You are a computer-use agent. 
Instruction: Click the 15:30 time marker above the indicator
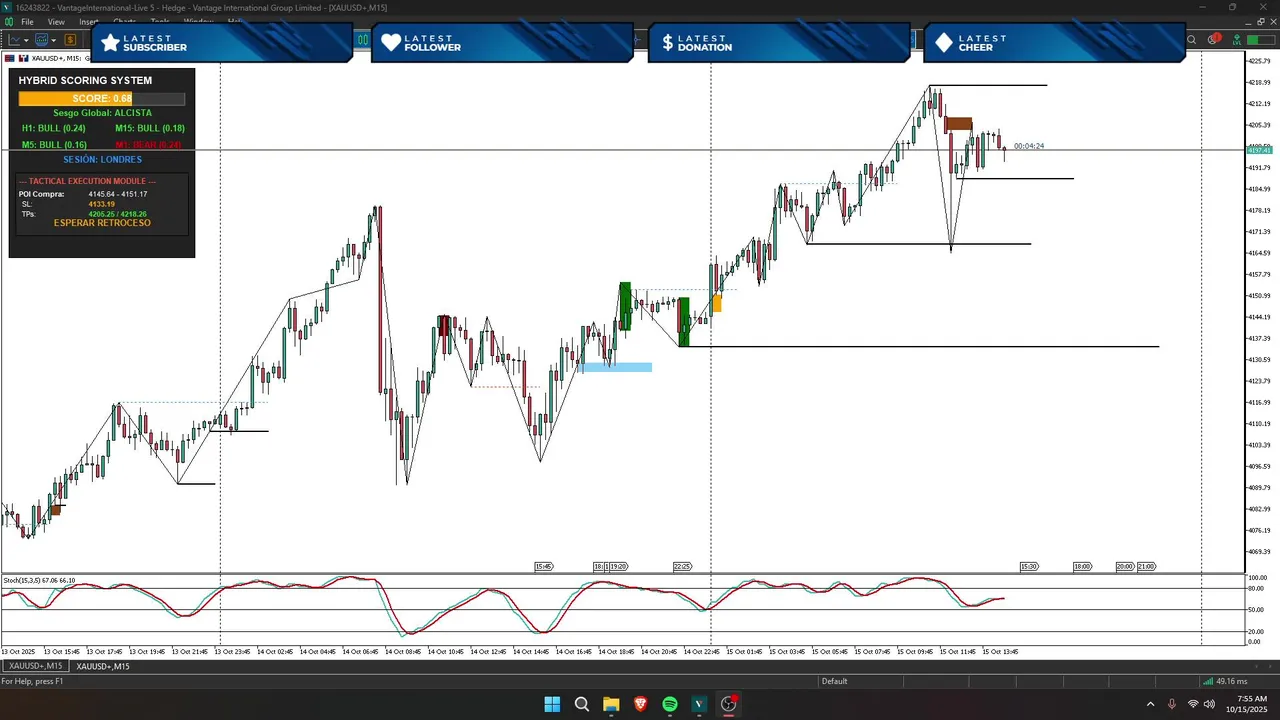1029,566
